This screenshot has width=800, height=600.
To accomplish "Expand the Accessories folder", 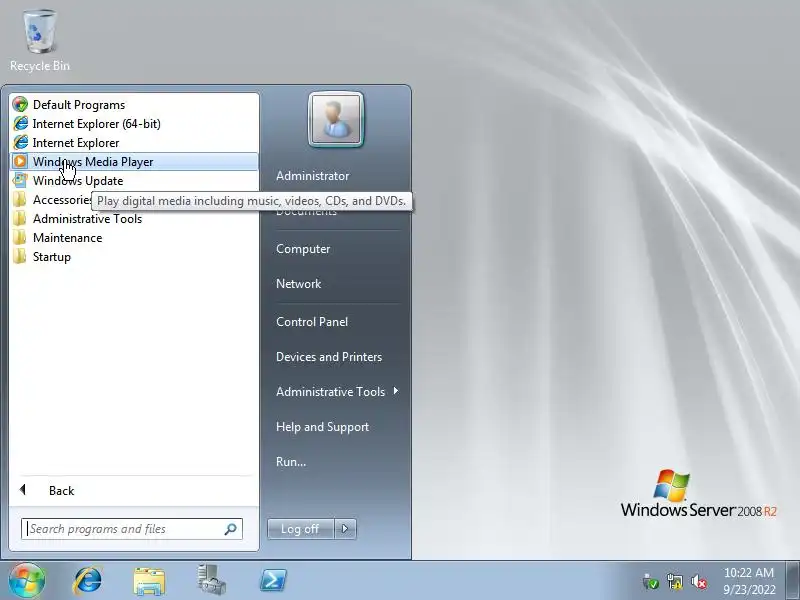I will (x=51, y=199).
